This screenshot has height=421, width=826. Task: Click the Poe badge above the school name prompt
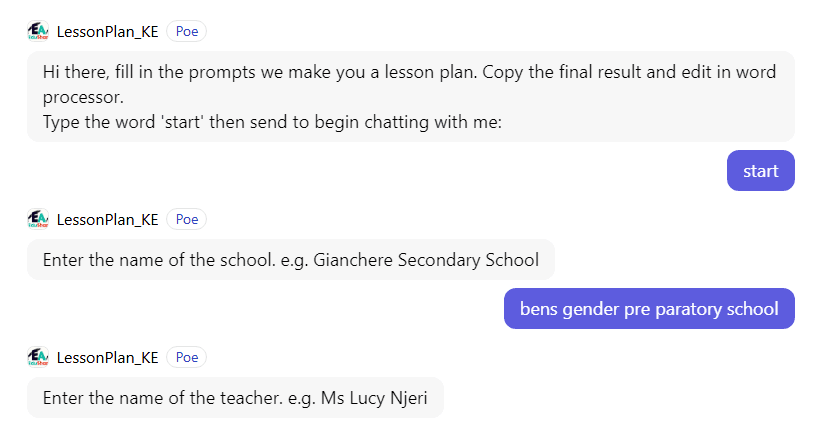186,219
